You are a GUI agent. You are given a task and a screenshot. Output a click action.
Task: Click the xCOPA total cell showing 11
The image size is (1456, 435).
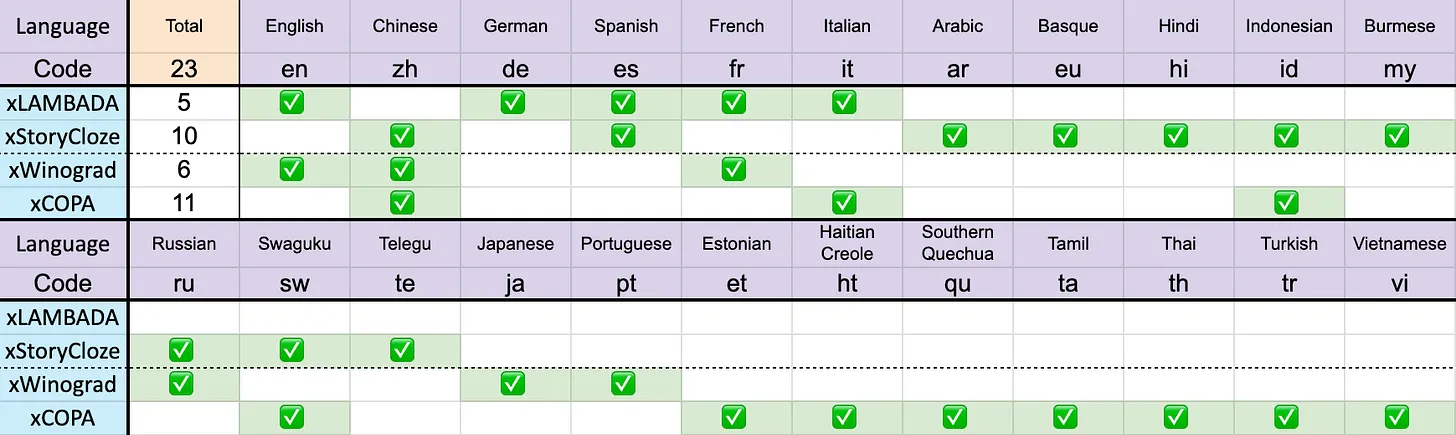click(x=184, y=203)
